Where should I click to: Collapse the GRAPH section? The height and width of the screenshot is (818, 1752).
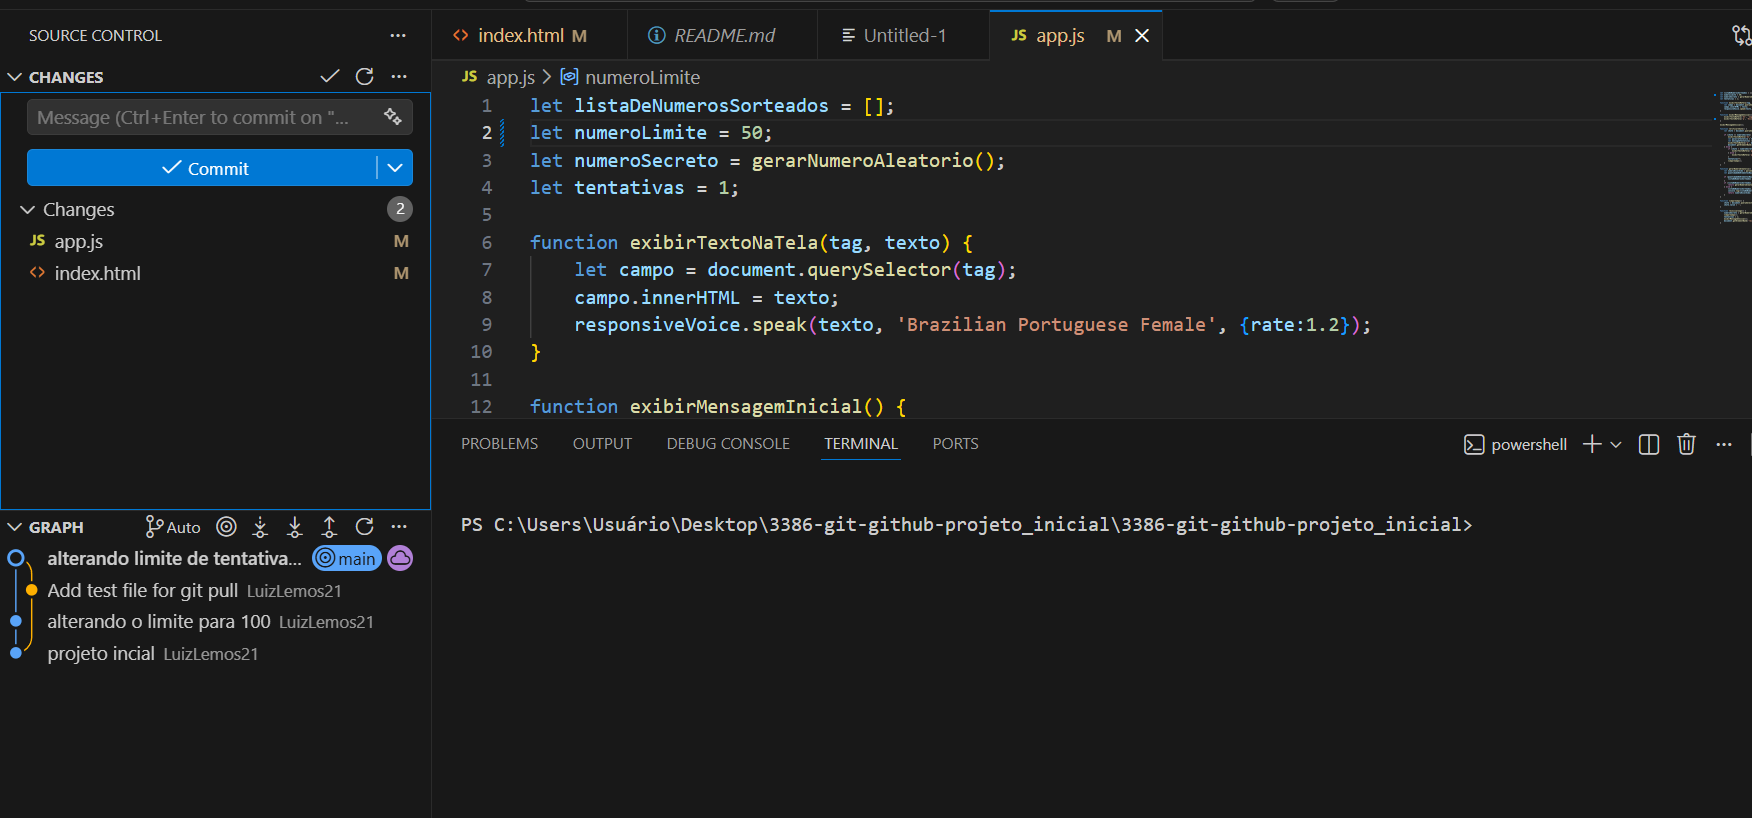tap(15, 527)
